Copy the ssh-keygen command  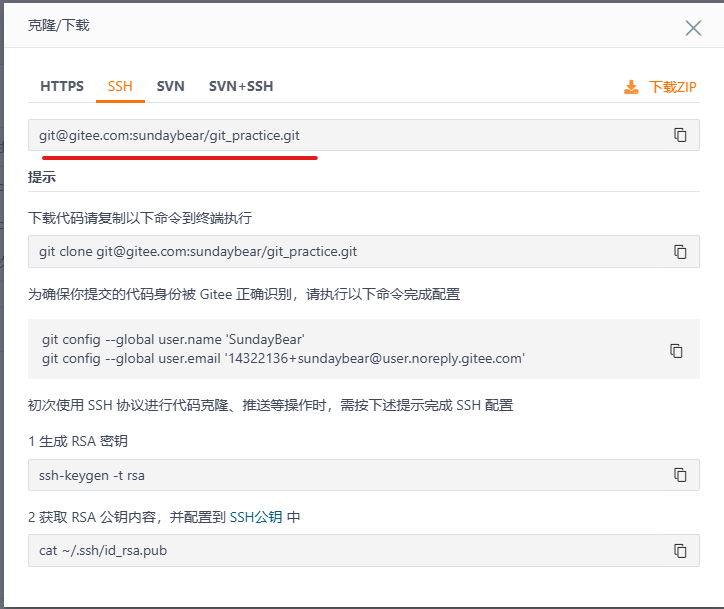click(x=680, y=475)
